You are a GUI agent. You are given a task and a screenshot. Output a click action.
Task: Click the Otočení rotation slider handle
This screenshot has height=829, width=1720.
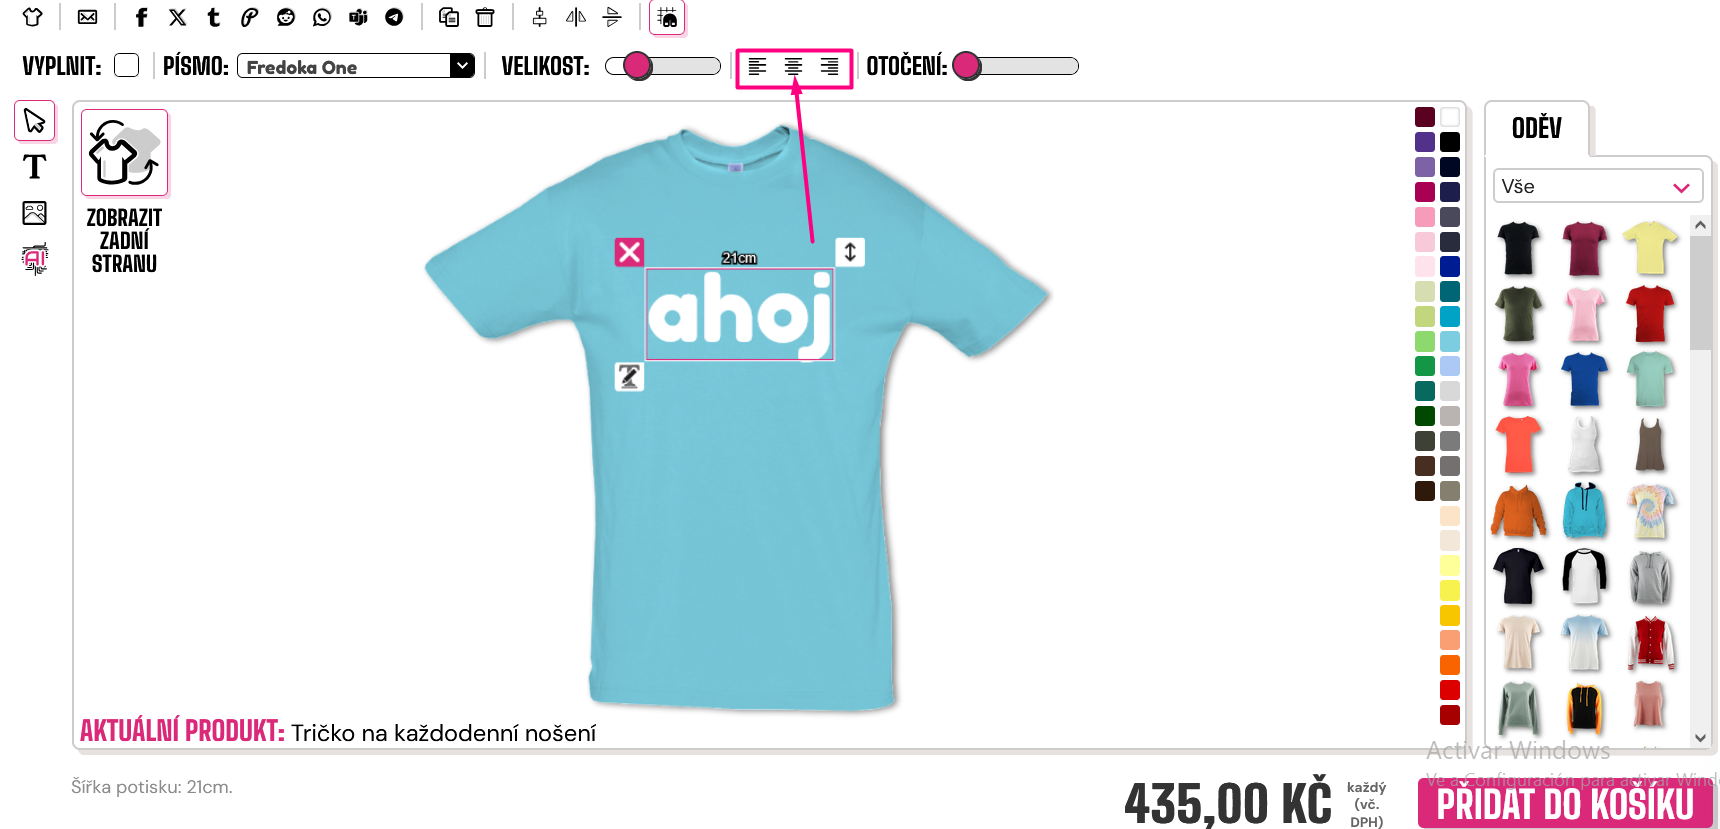point(967,66)
